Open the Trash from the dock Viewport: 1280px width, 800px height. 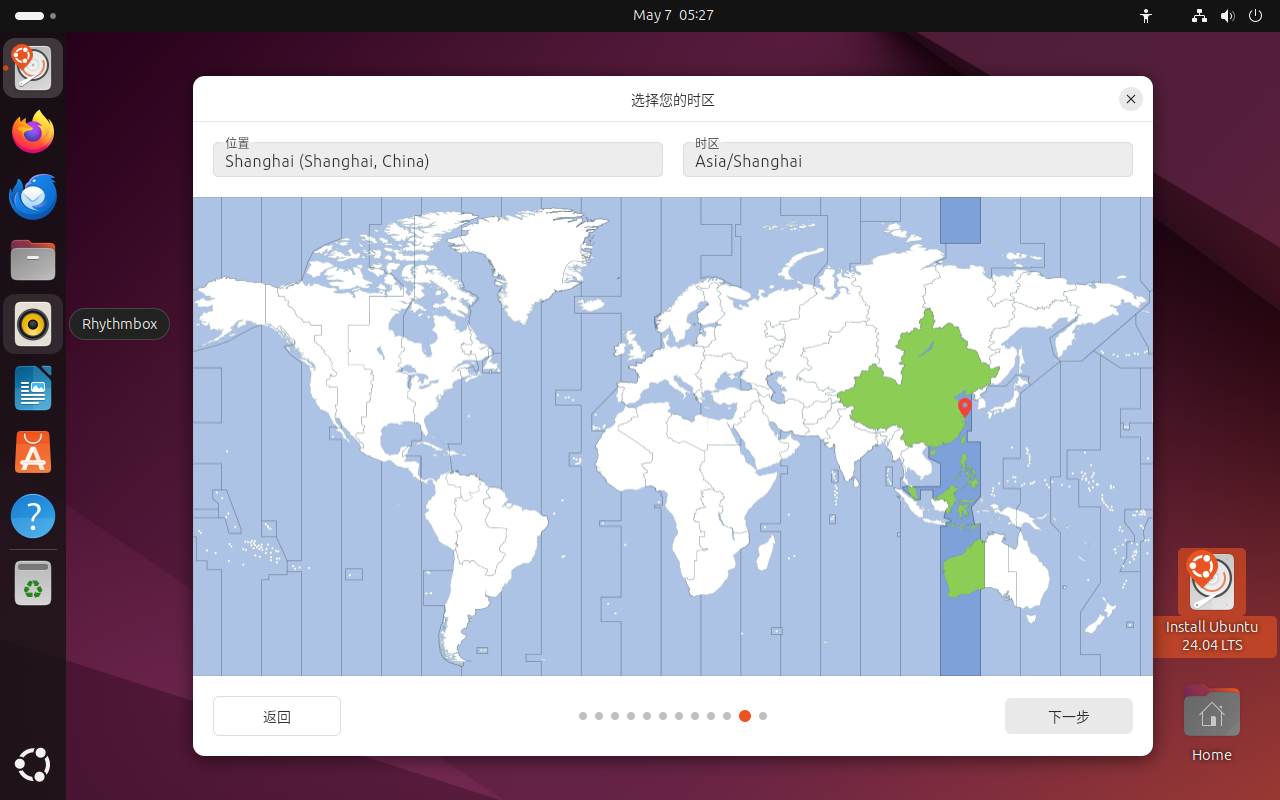pyautogui.click(x=33, y=583)
